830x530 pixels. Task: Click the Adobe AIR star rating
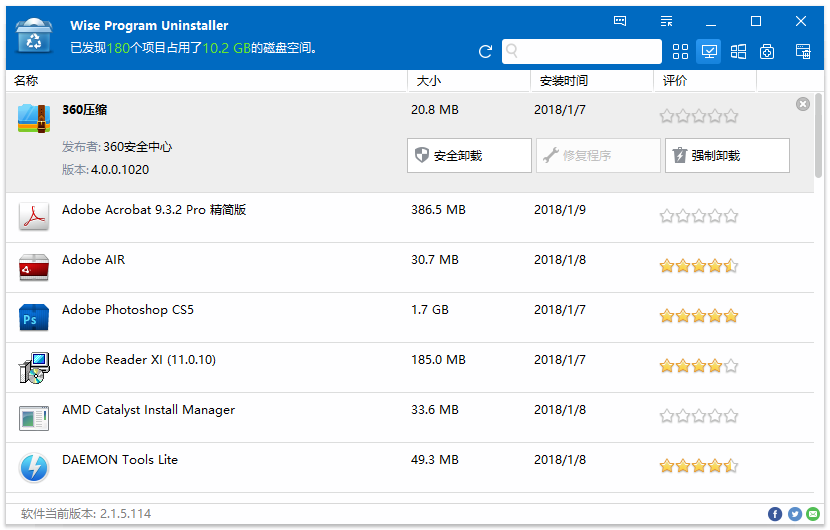699,266
